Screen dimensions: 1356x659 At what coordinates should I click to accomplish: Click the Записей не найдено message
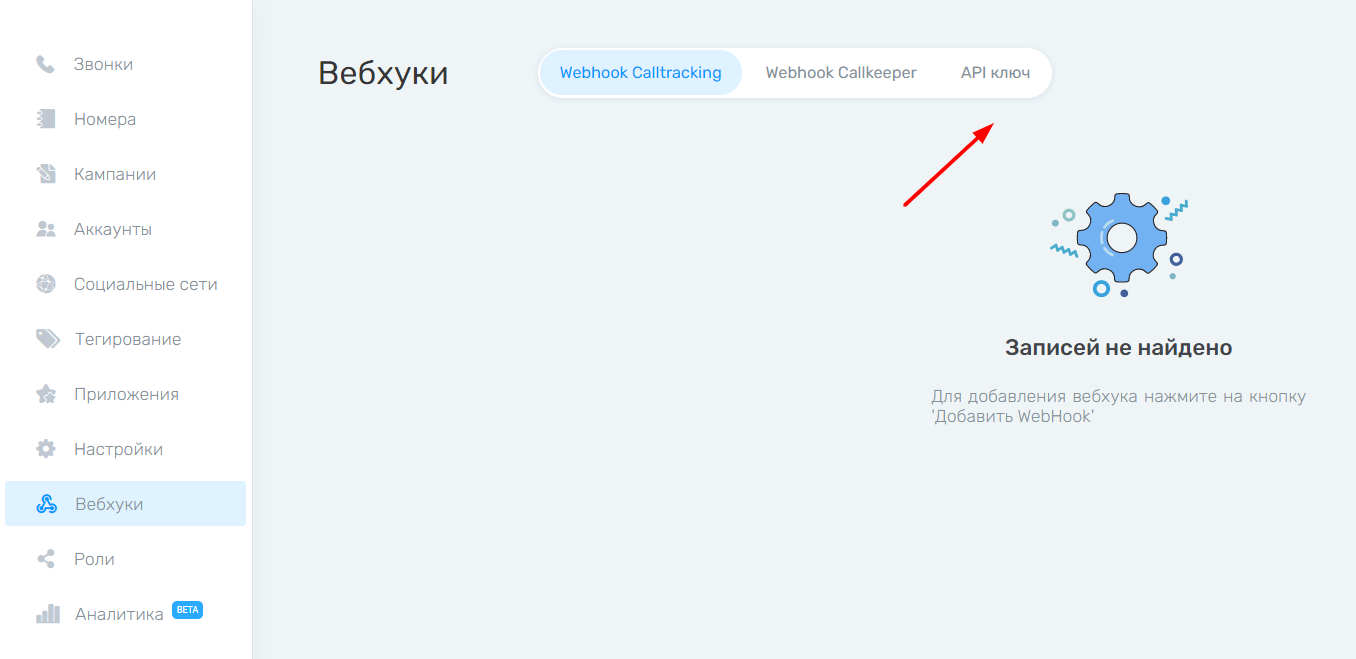pos(1118,348)
